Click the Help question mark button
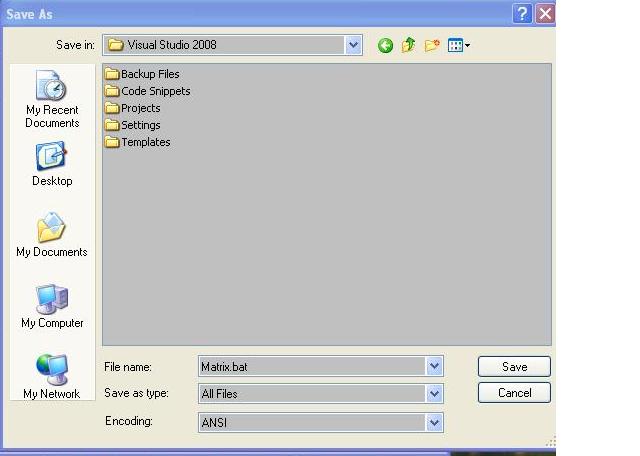Viewport: 640px width, 456px height. [522, 14]
